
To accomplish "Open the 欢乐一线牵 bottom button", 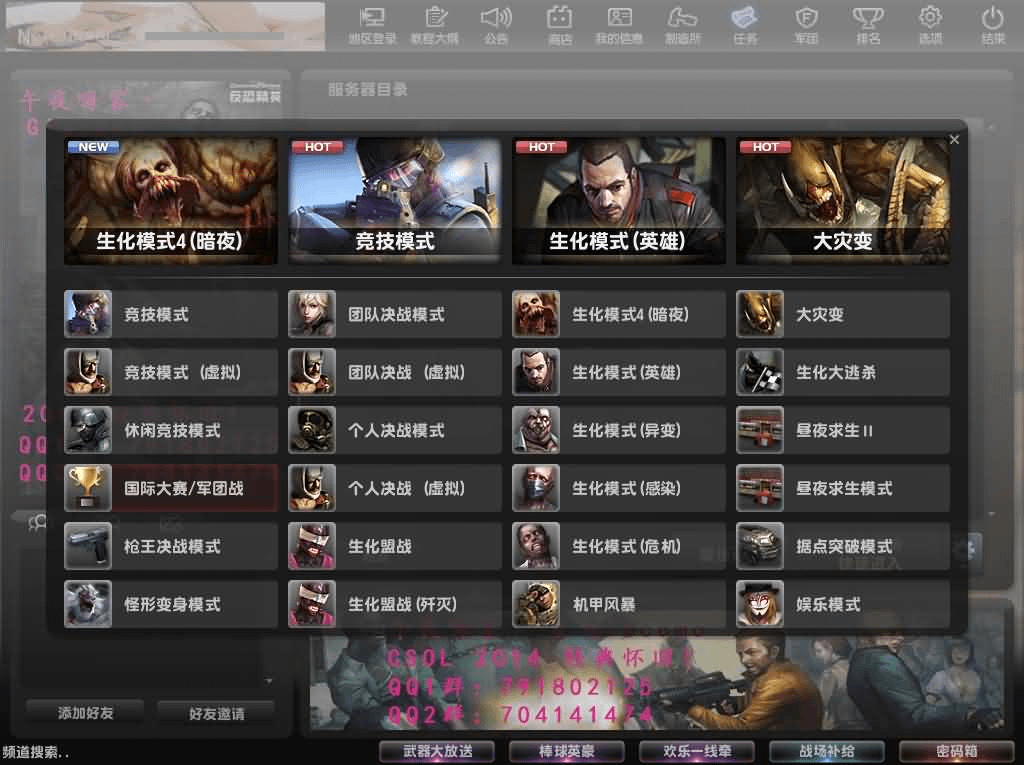I will point(697,751).
